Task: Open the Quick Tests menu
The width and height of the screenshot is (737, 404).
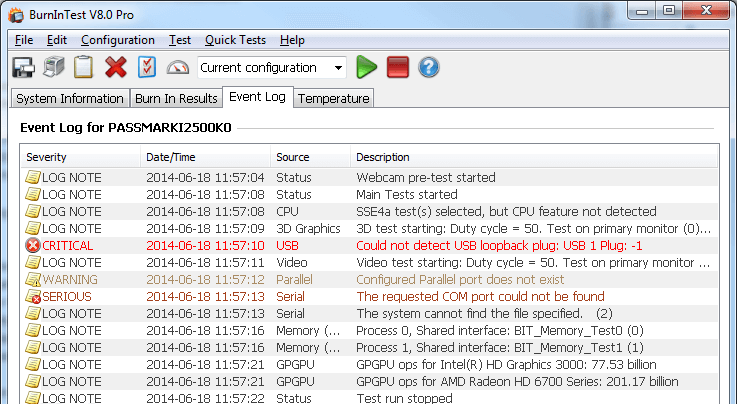Action: point(235,40)
